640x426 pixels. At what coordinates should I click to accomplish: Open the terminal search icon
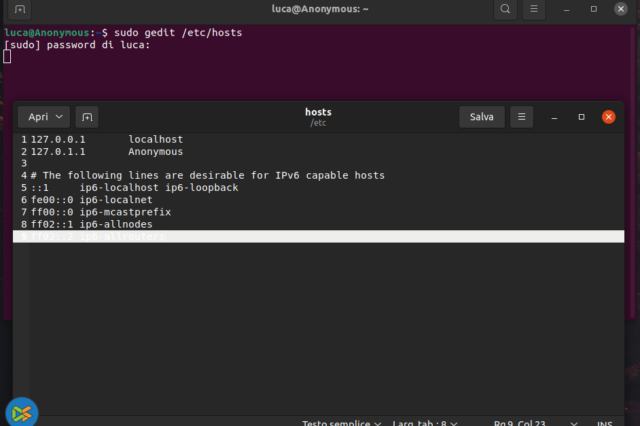(506, 9)
